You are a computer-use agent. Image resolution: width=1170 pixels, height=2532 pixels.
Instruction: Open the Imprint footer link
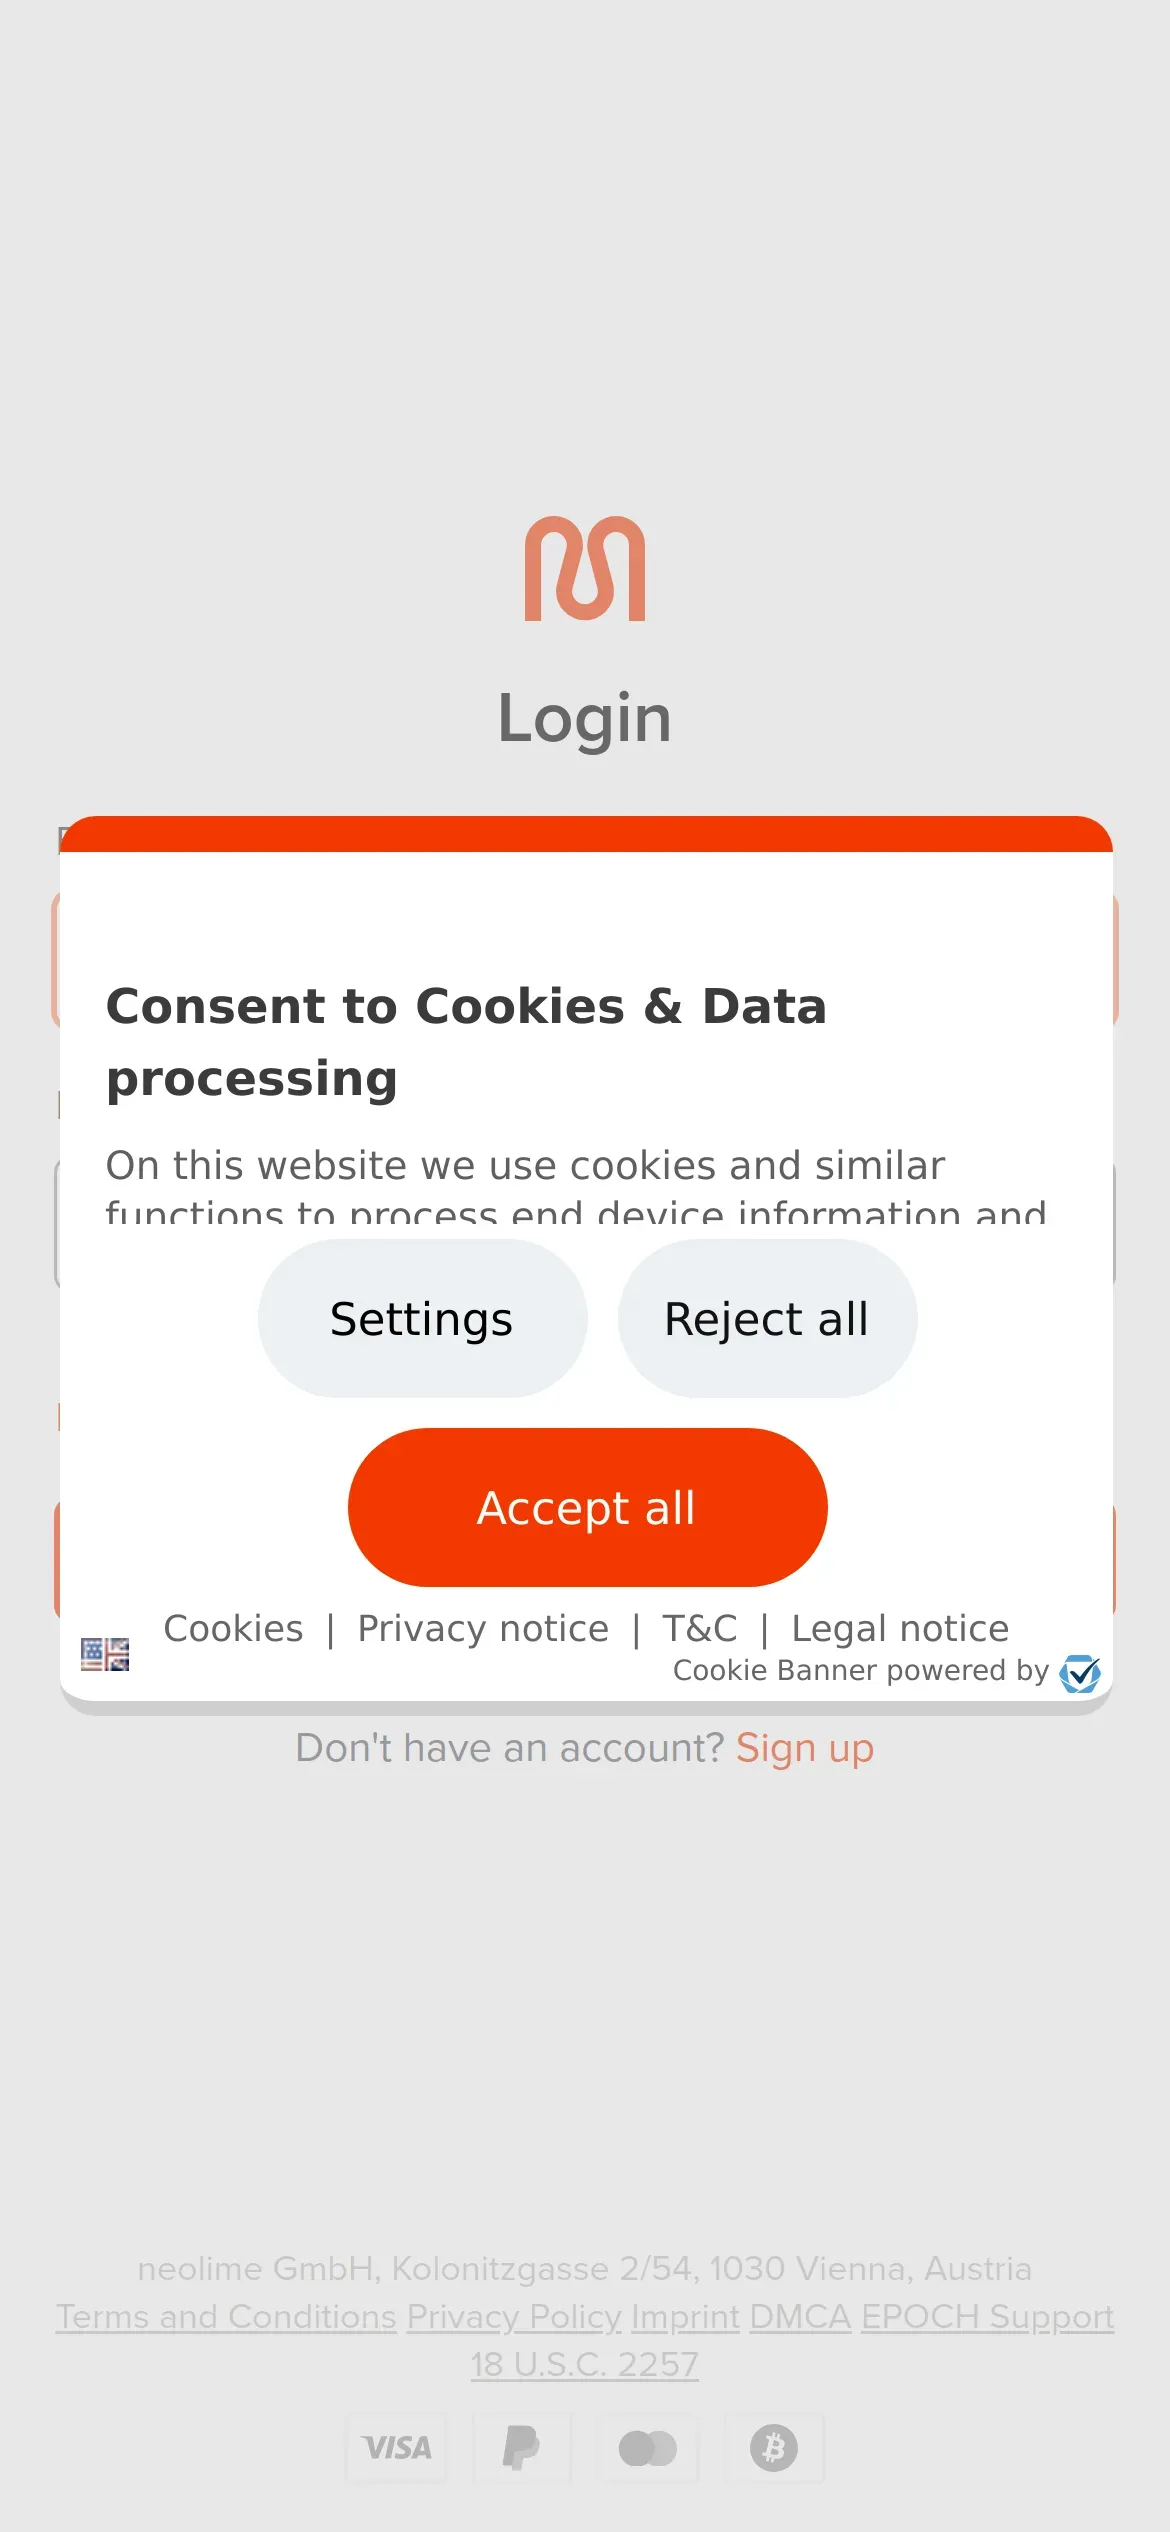[685, 2317]
